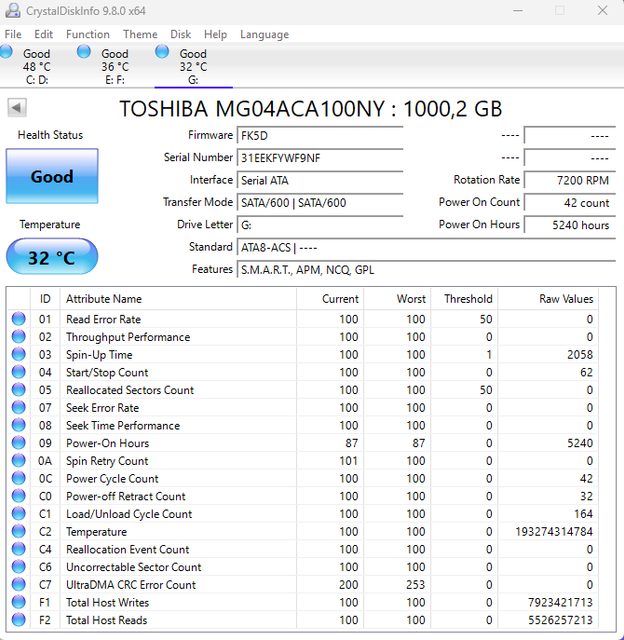Click the Power On Hours 5240 field

(x=570, y=225)
